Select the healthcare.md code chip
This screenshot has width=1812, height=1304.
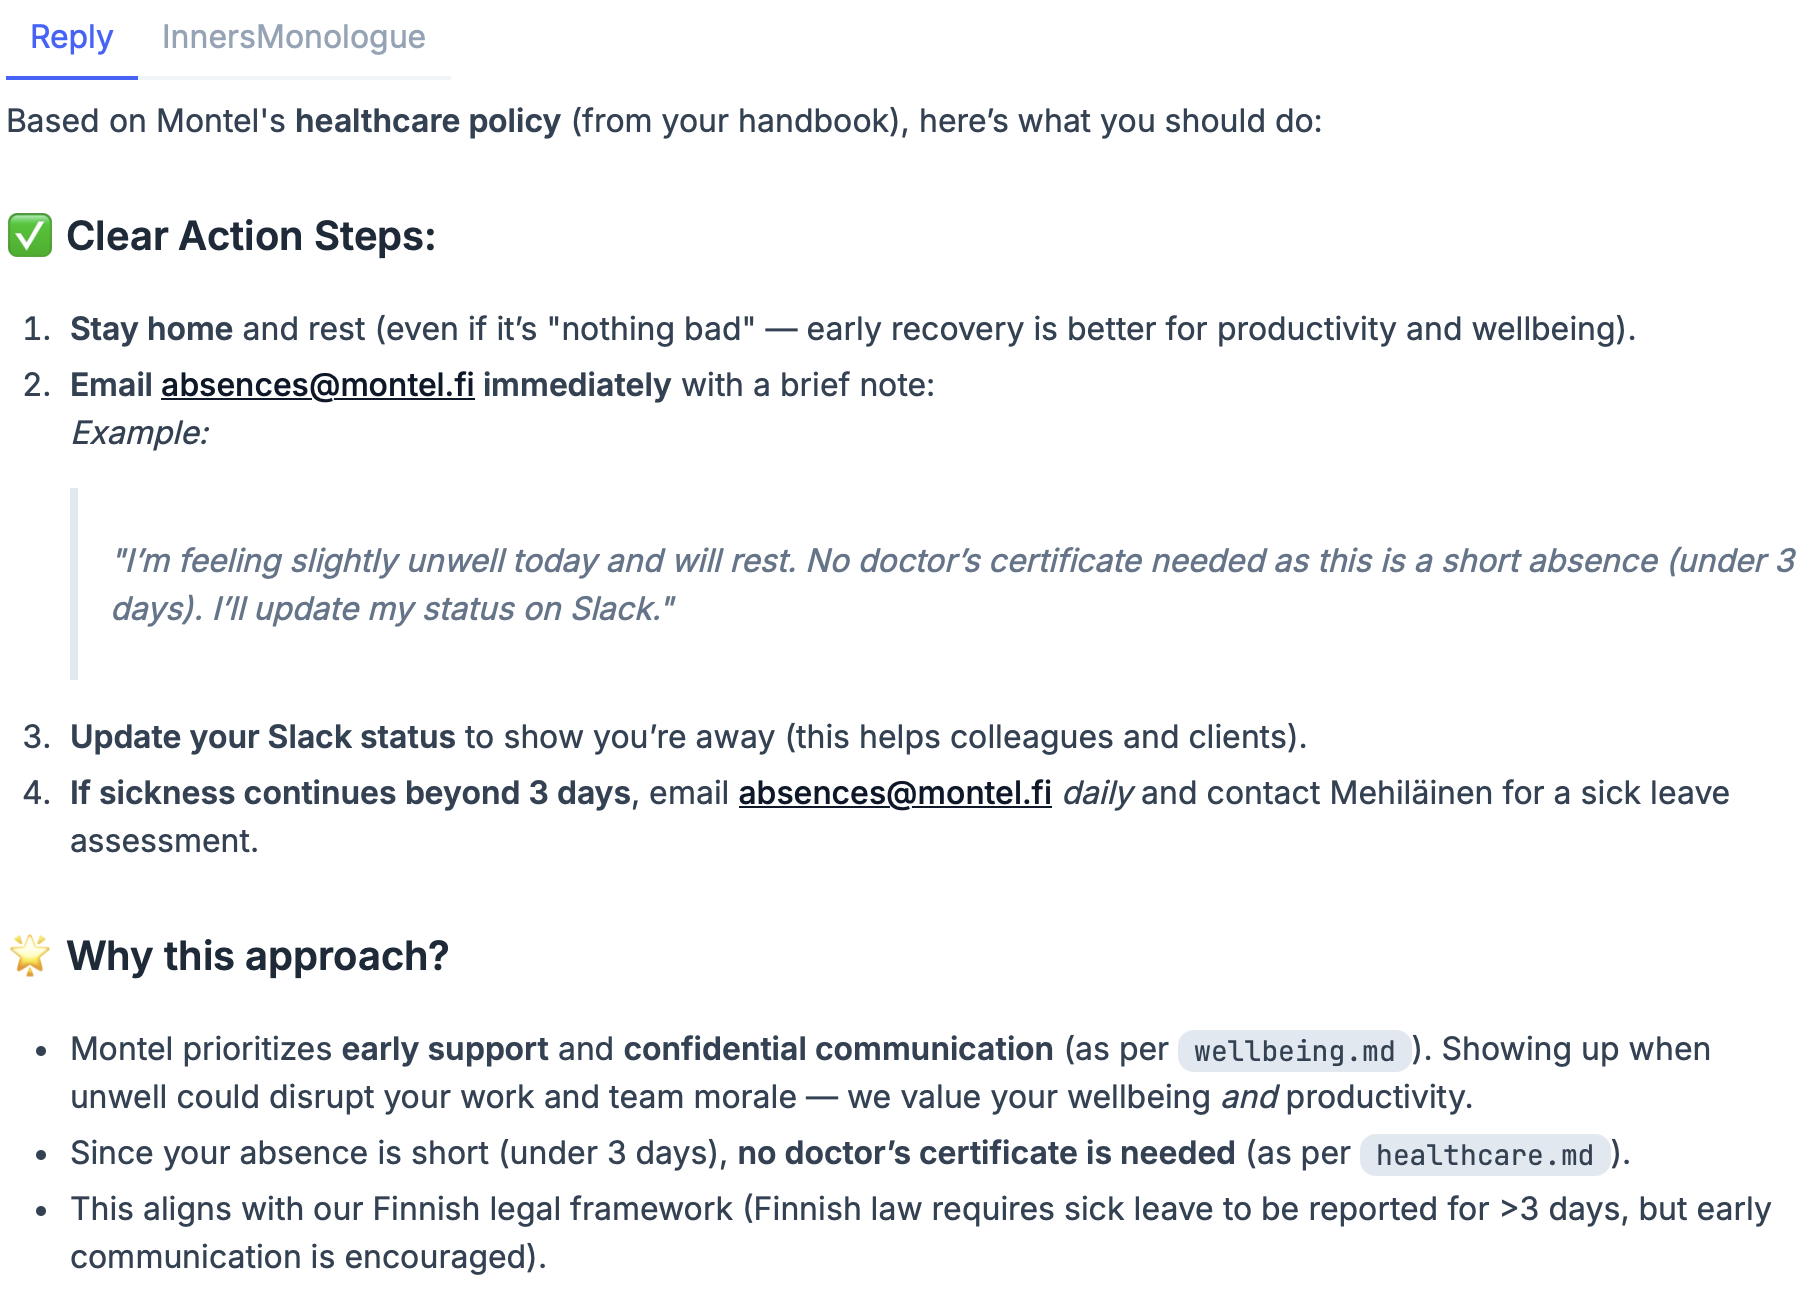(x=1484, y=1155)
